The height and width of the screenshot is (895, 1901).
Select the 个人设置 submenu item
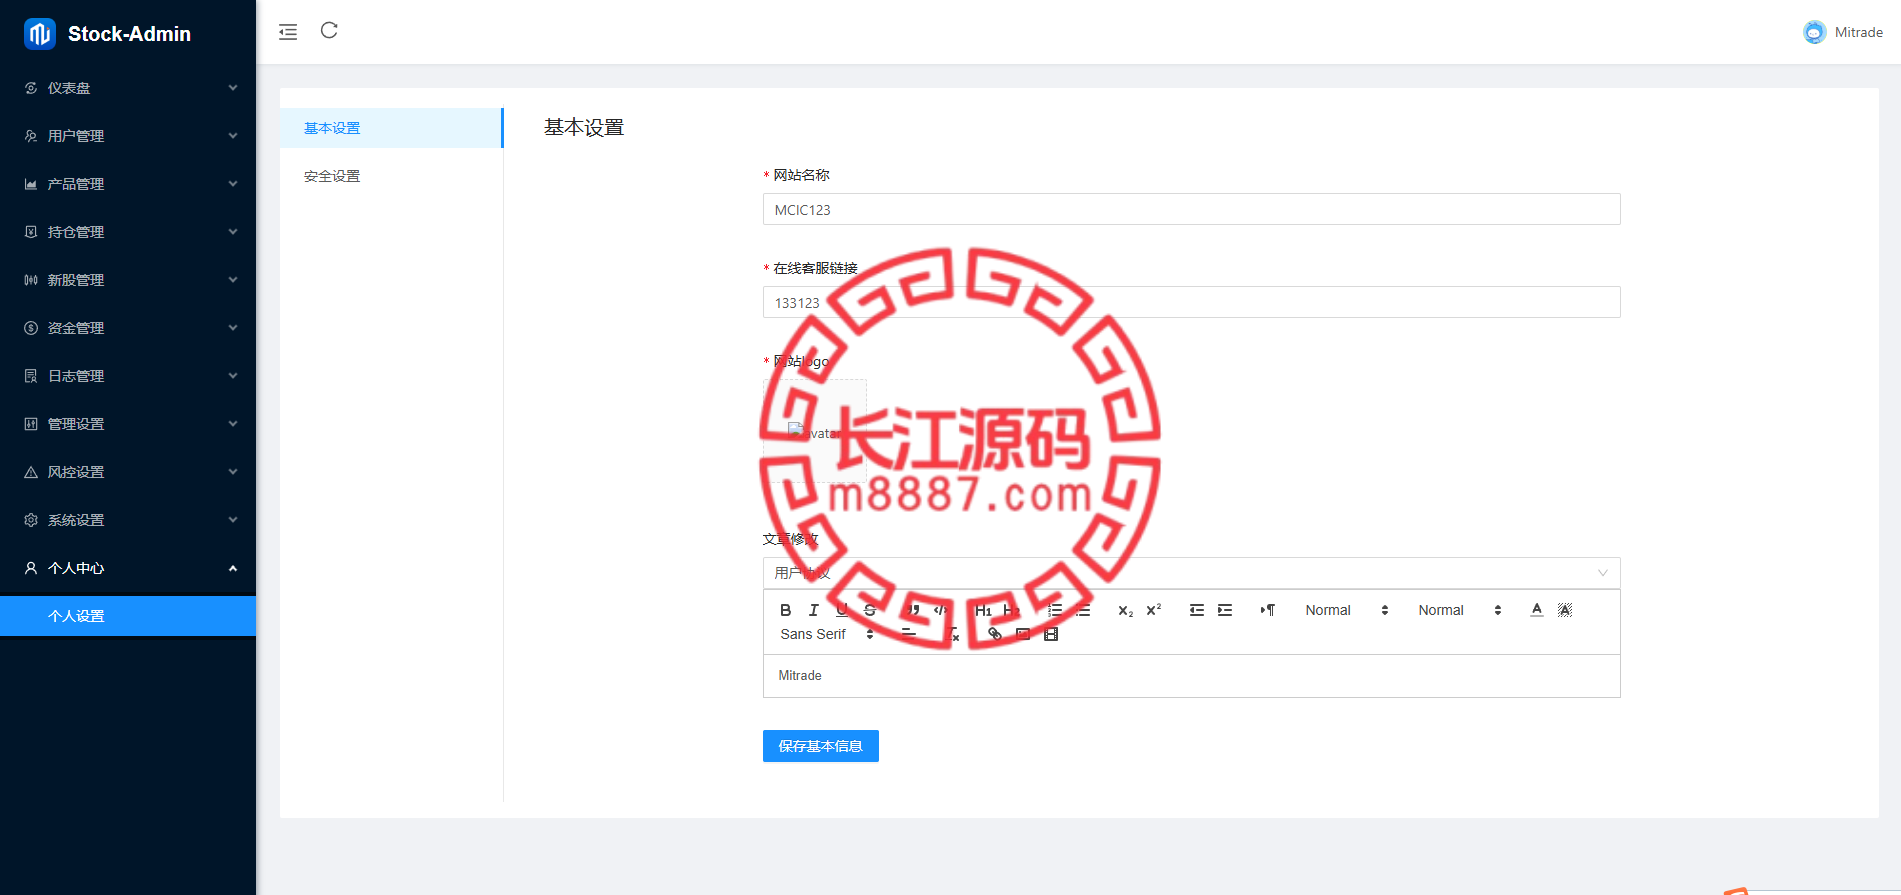tap(128, 616)
